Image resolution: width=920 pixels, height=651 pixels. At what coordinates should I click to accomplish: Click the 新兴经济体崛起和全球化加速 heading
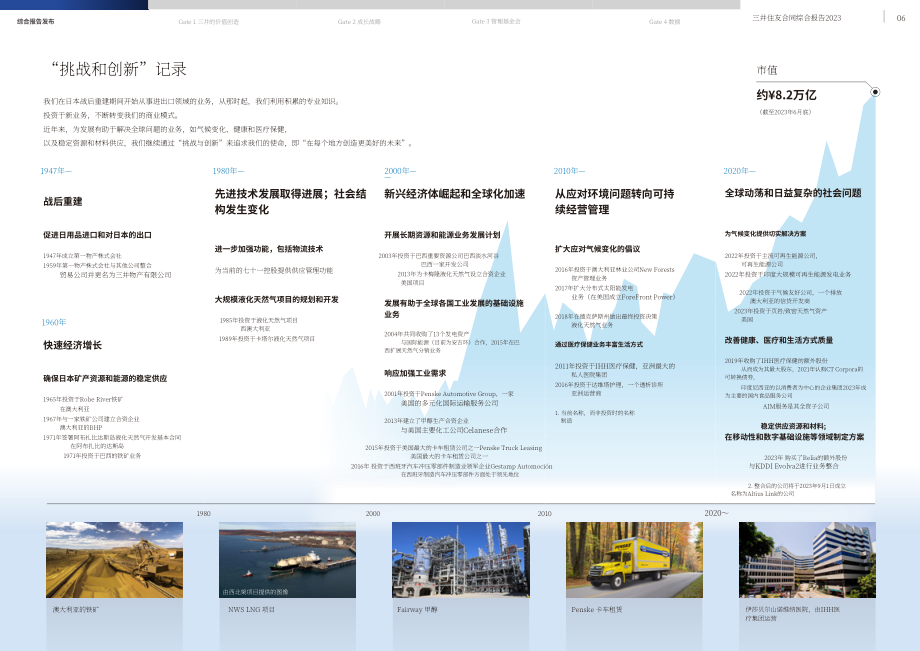click(455, 194)
